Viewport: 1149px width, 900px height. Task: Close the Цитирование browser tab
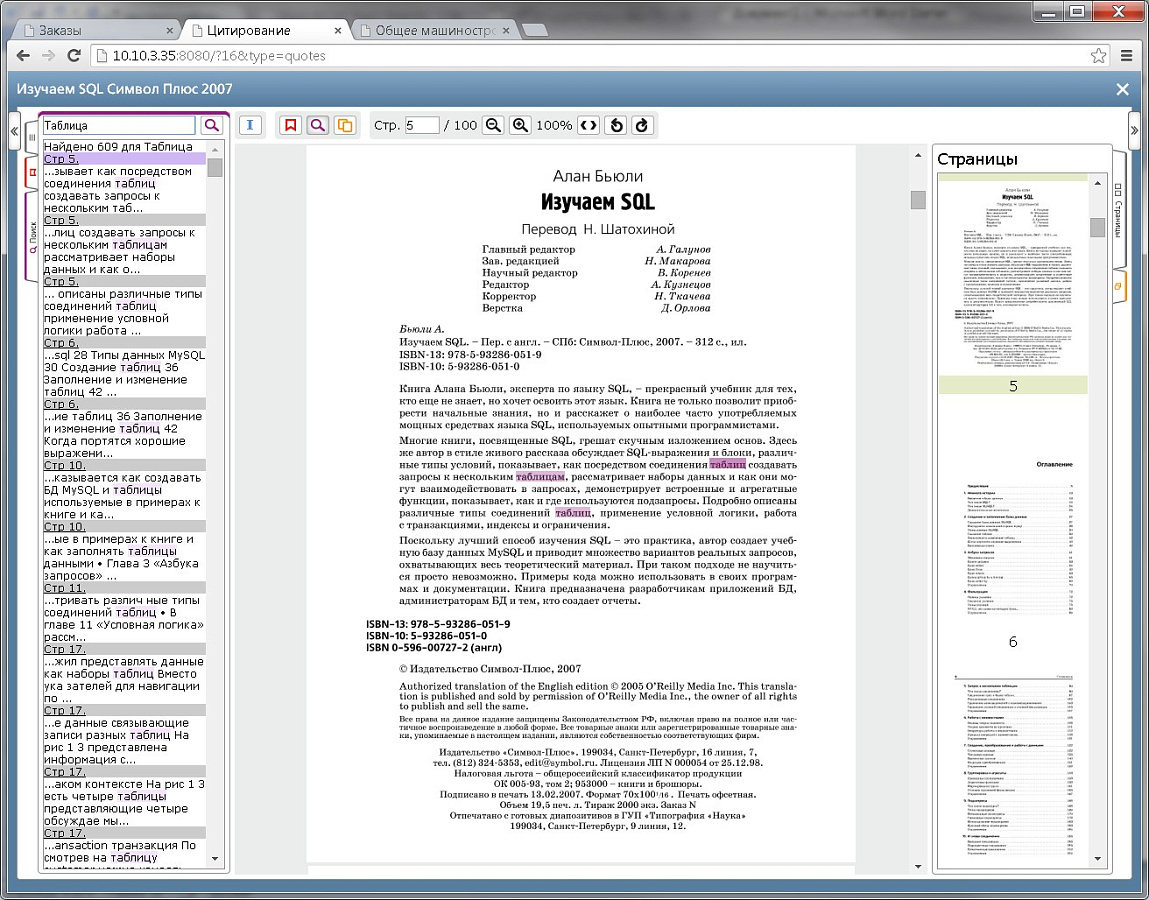[338, 31]
